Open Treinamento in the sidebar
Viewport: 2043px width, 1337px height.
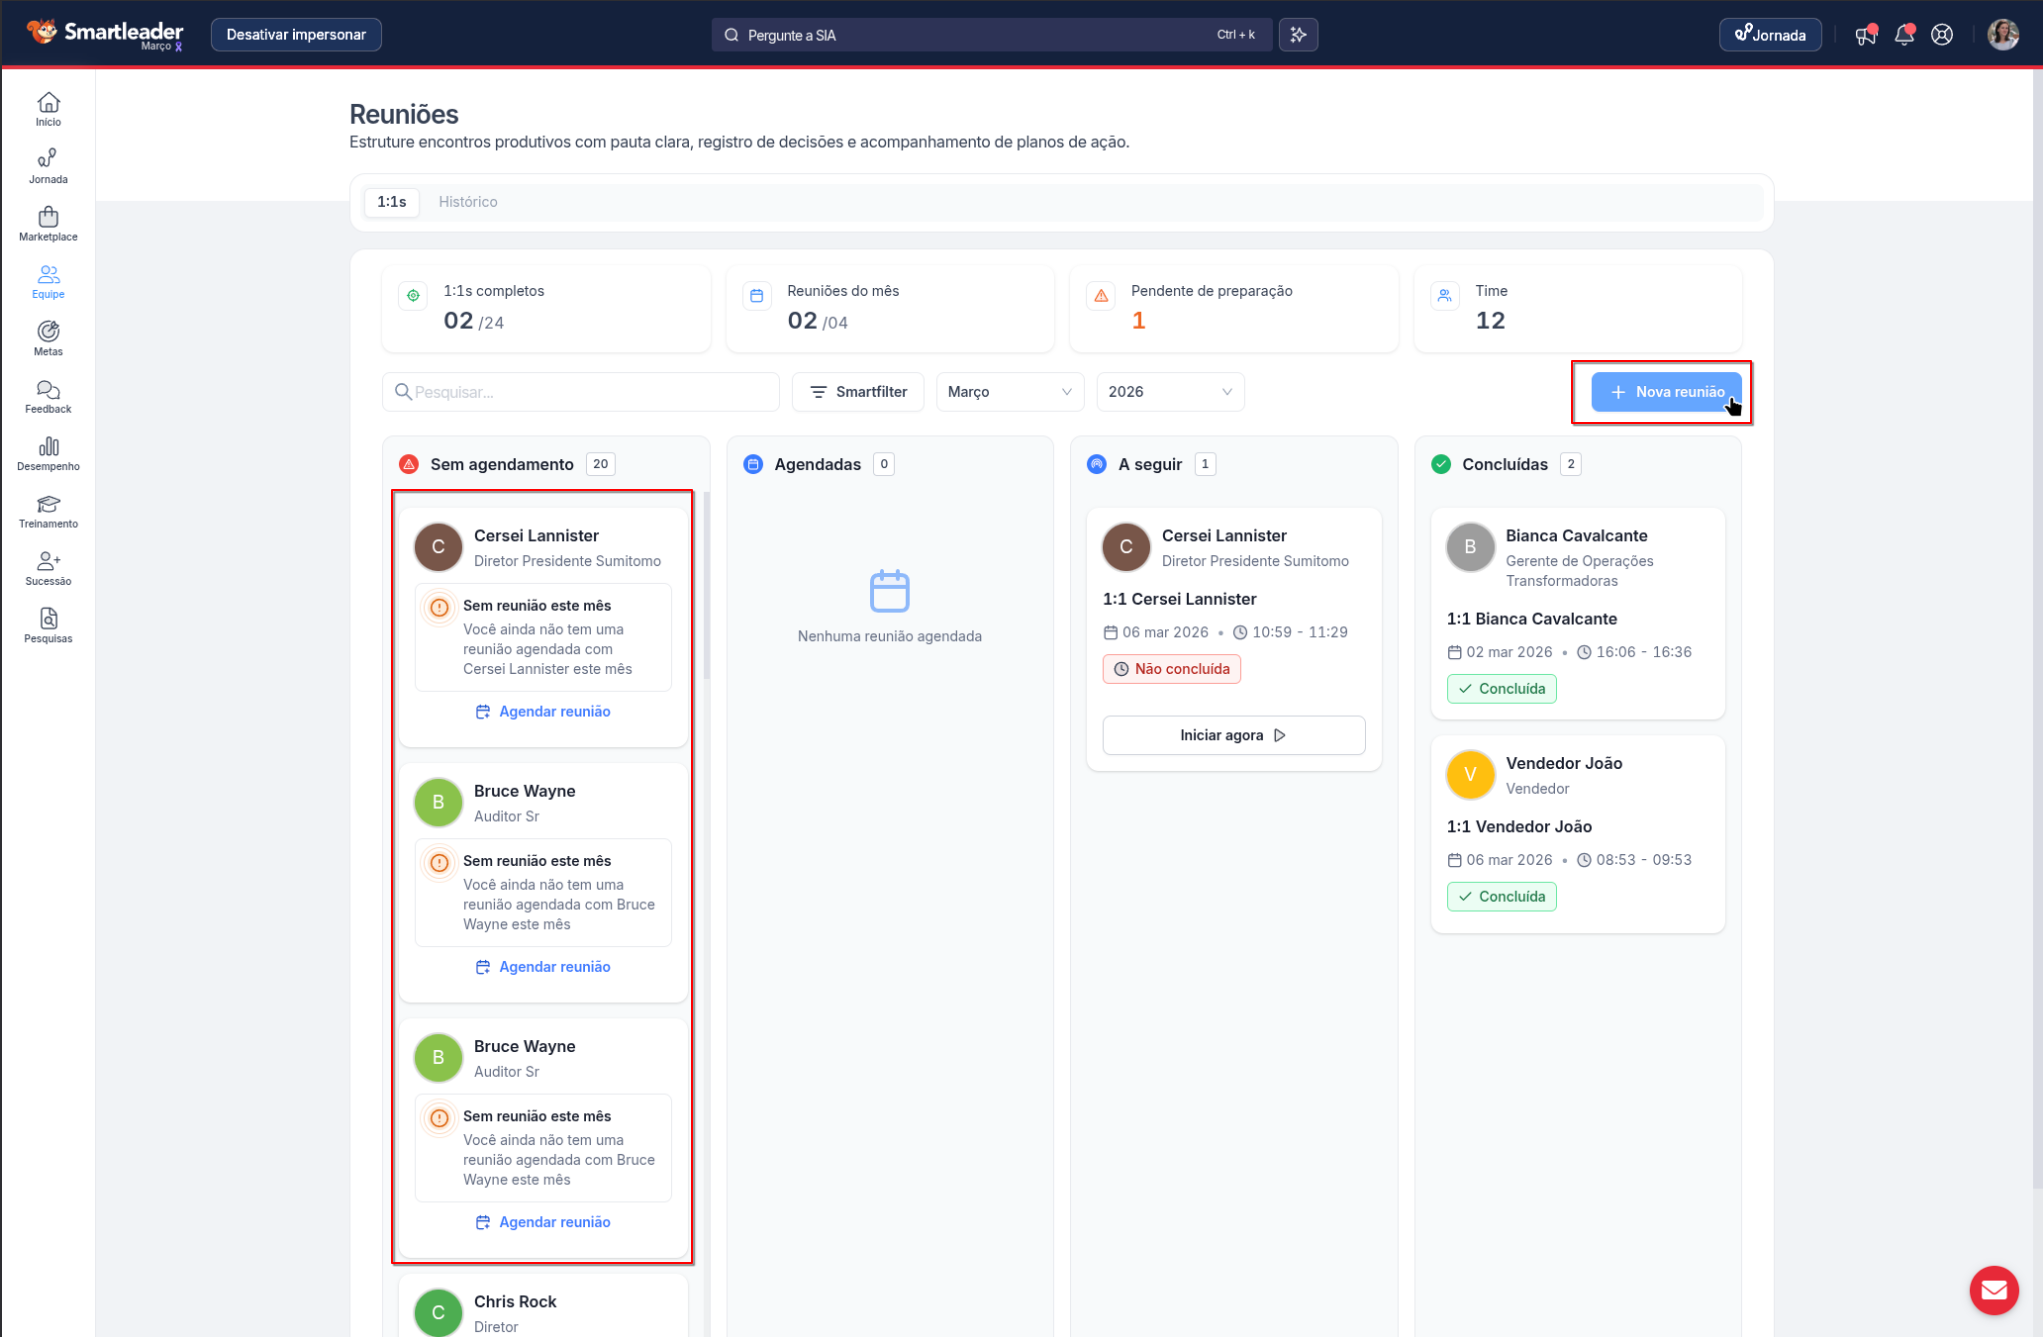coord(48,511)
